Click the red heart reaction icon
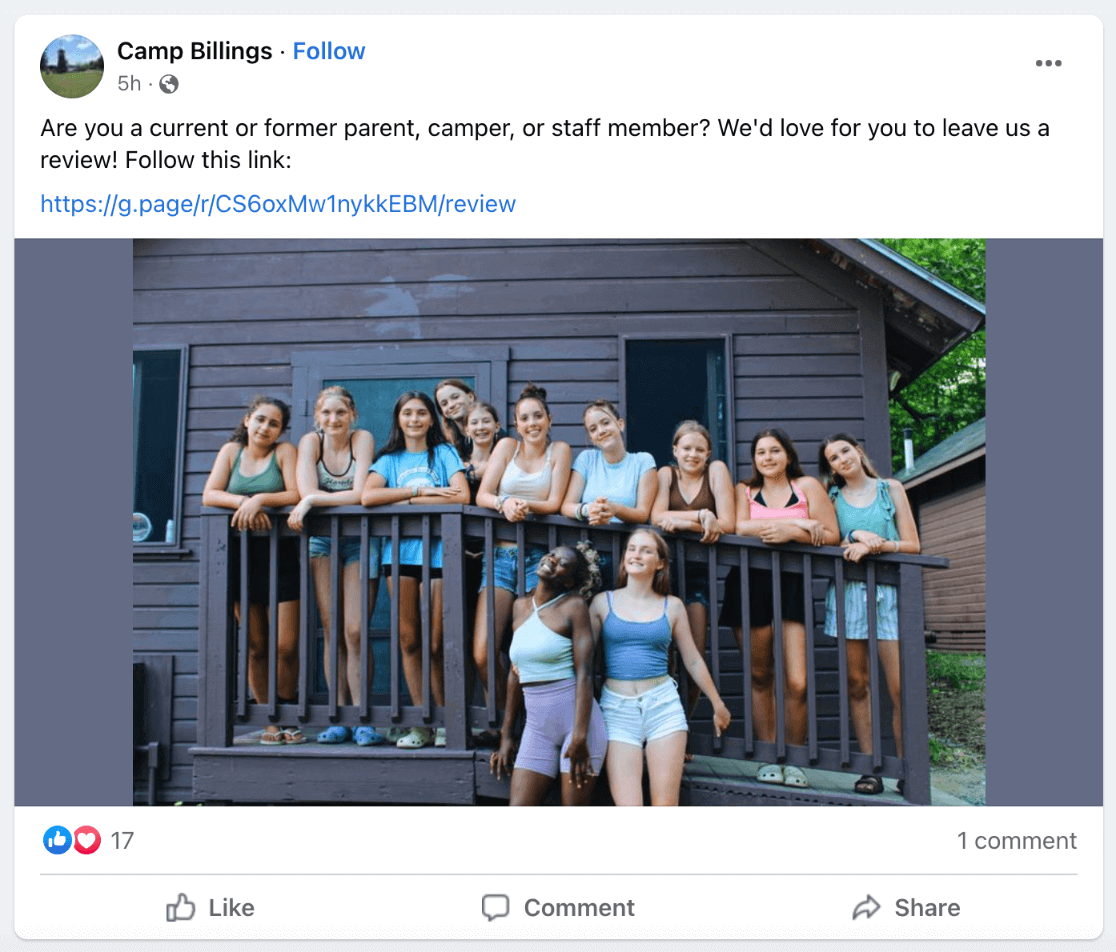 click(87, 841)
